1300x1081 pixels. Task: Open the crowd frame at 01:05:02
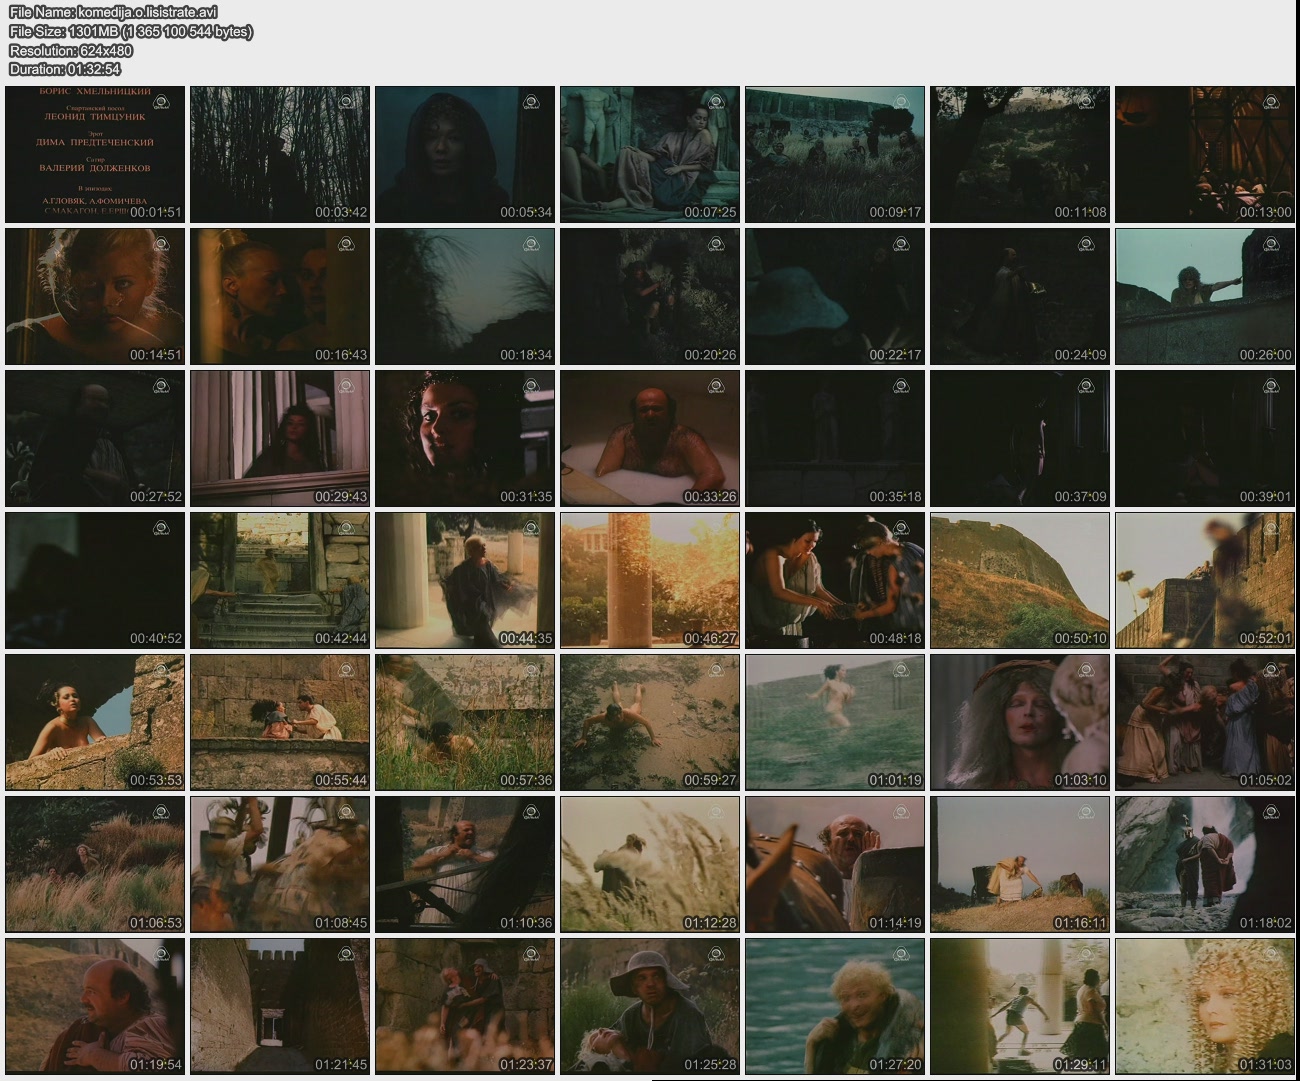(x=1205, y=722)
